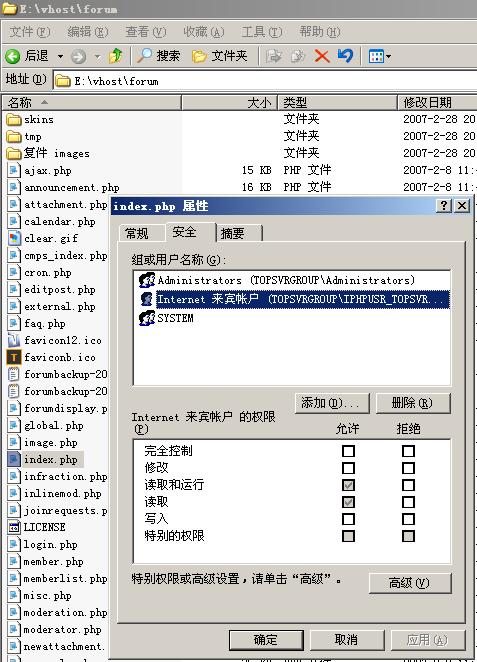Click the 高级(V) Advanced button
The height and width of the screenshot is (662, 477).
(410, 583)
